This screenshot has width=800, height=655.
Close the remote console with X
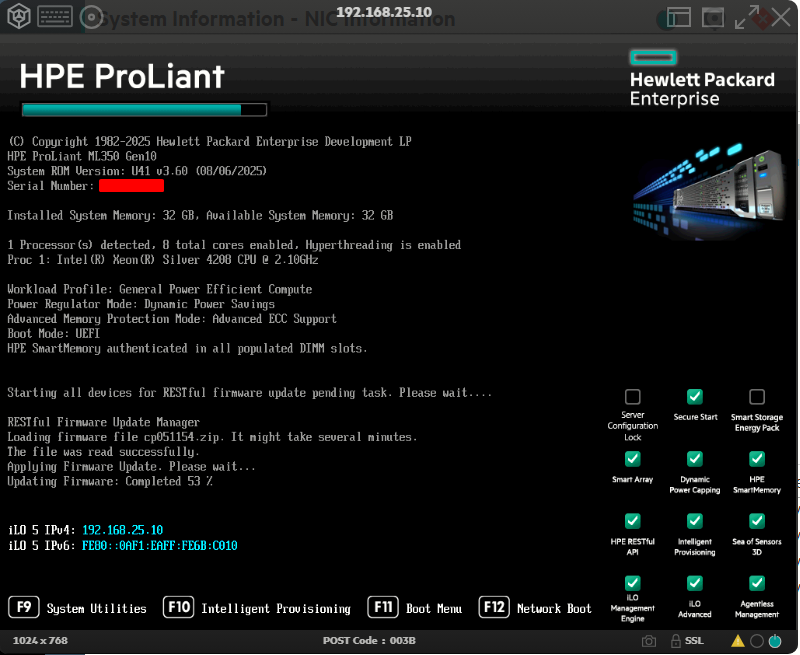[781, 18]
